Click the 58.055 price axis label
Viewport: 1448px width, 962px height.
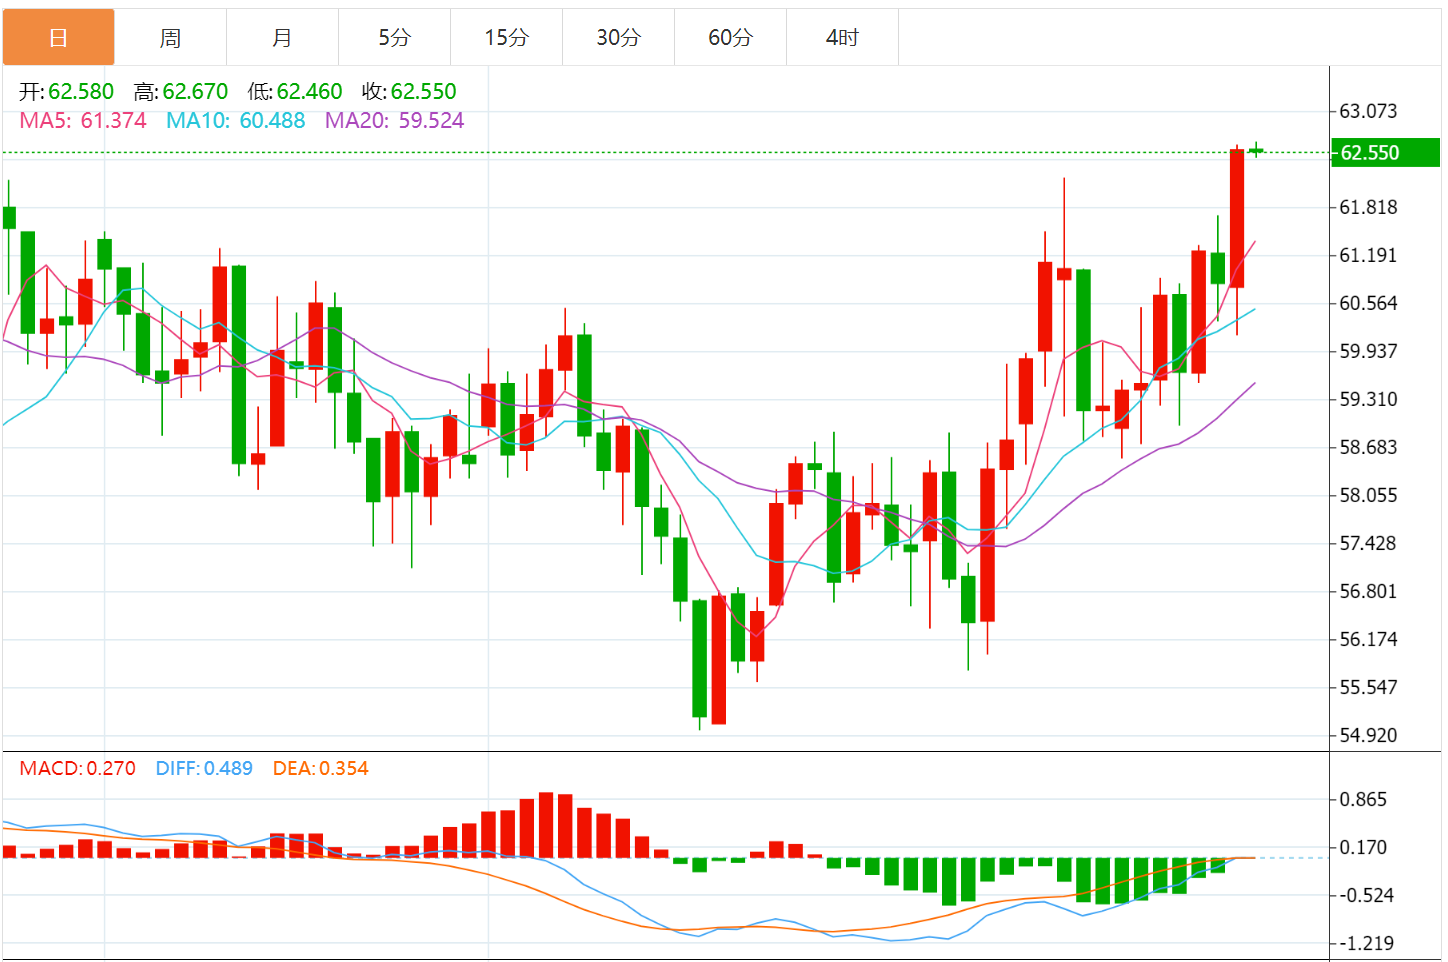tap(1368, 495)
